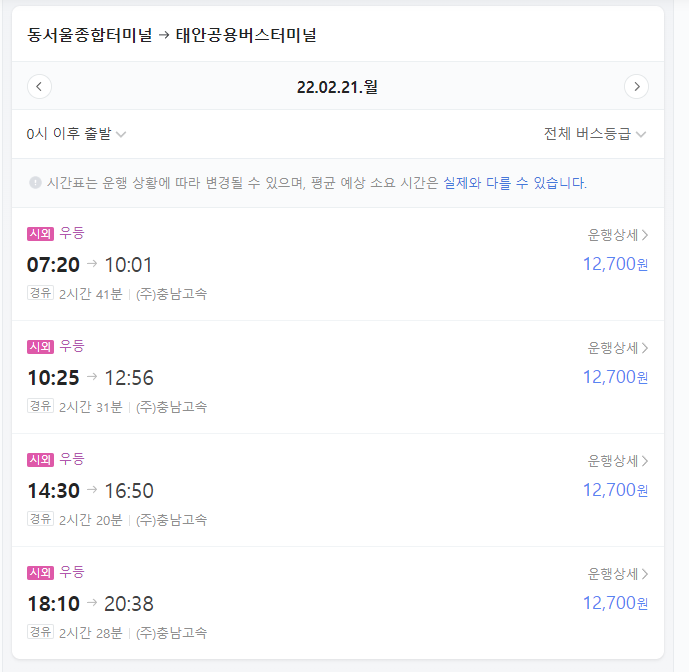Viewport: 689px width, 672px height.
Task: Open 운행상세 for the 07:20 bus
Action: click(x=618, y=235)
